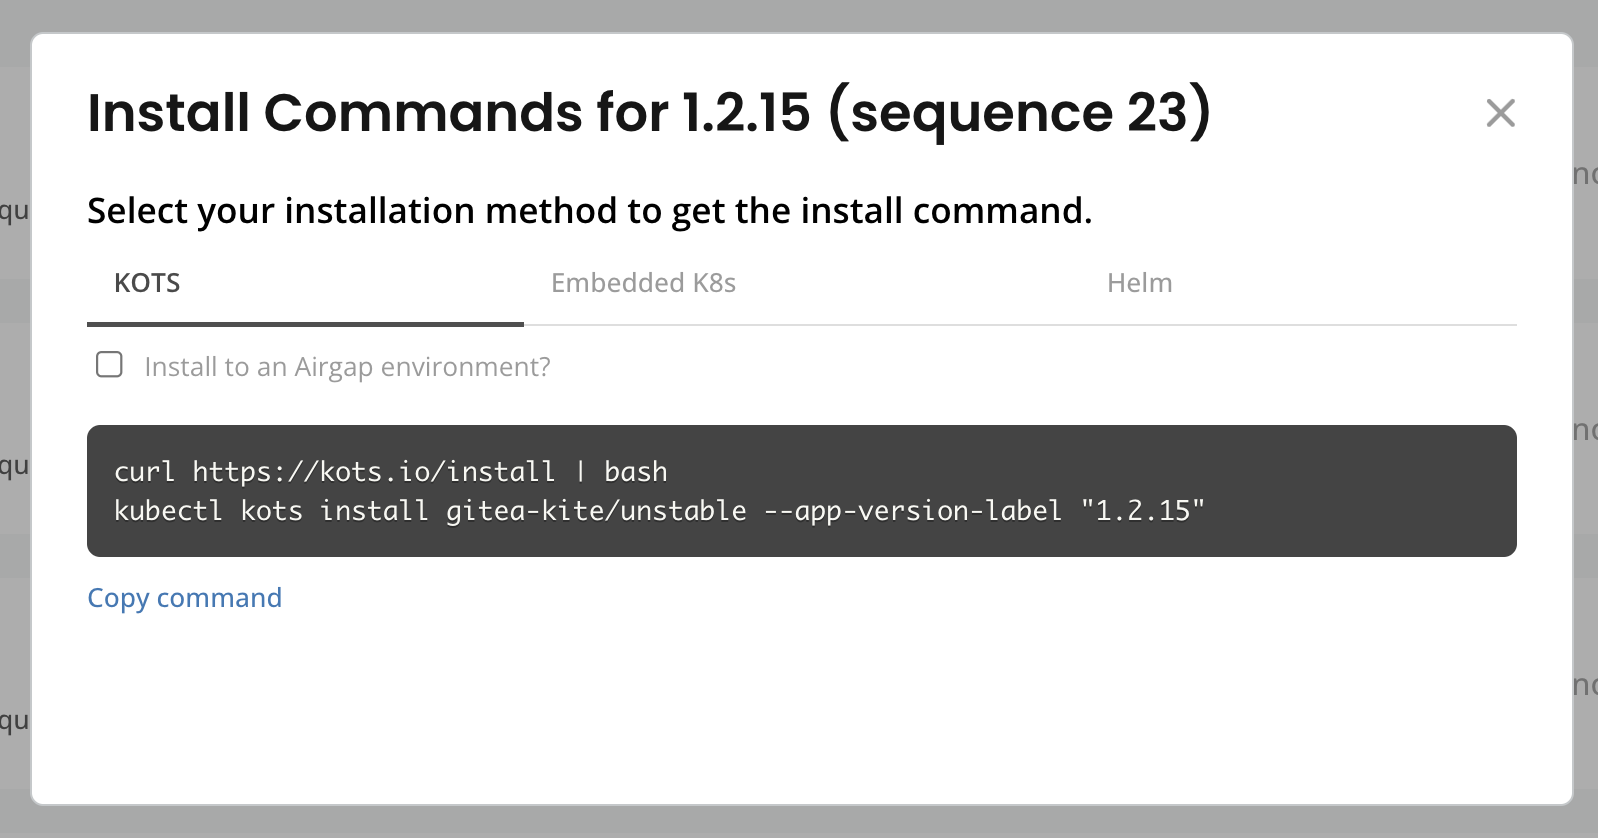Screen dimensions: 1598x838
Task: Click the dark install command code block
Action: coord(1350,490)
